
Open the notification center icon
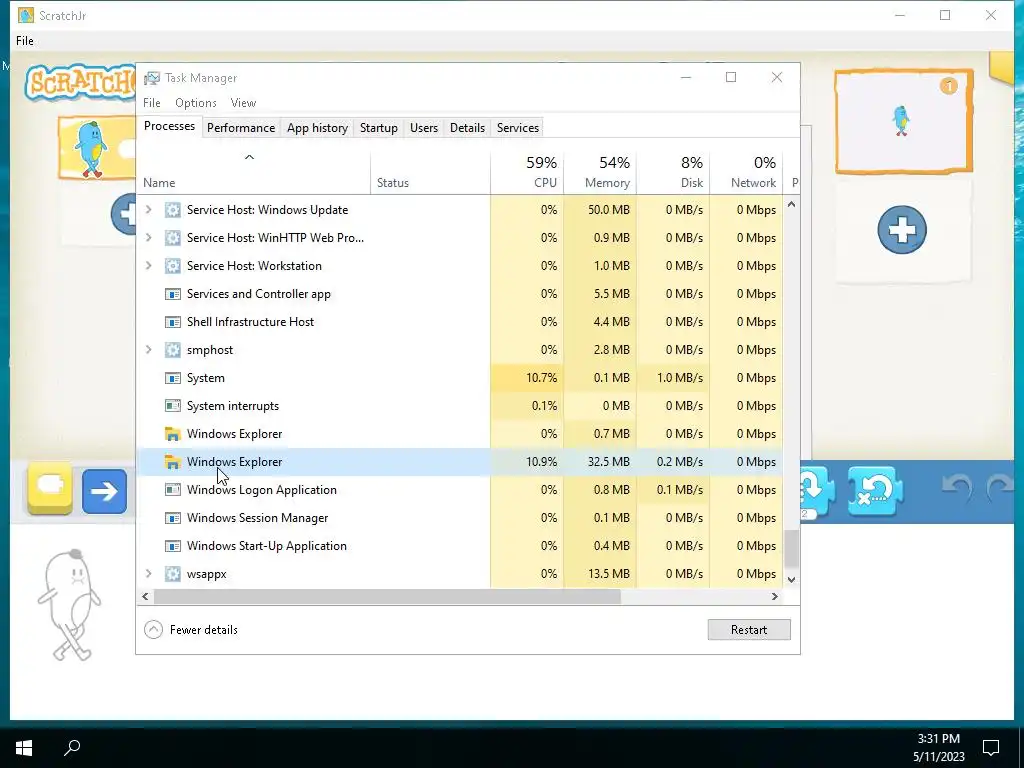(x=991, y=748)
